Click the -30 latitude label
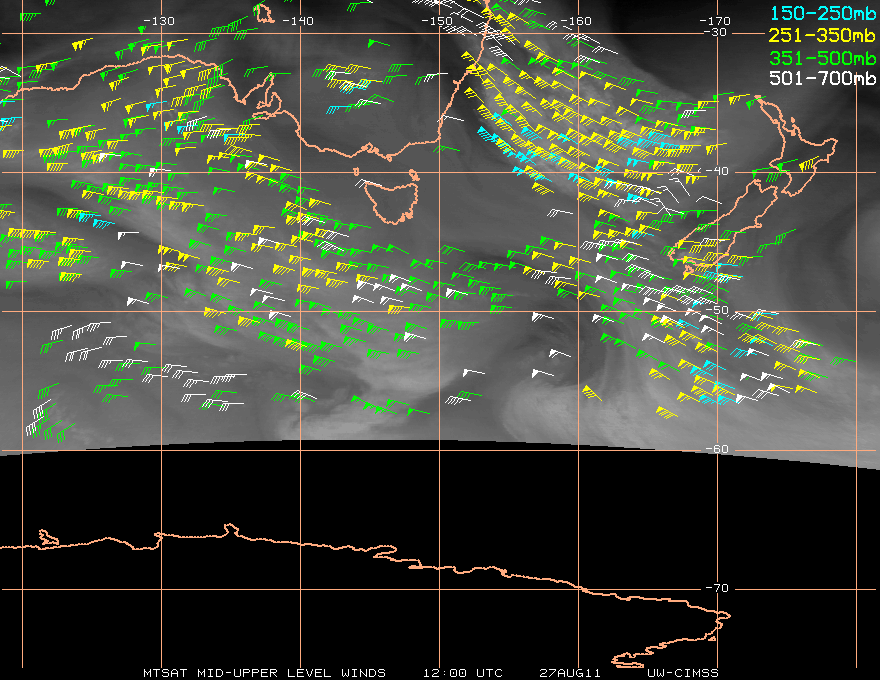Image resolution: width=880 pixels, height=680 pixels. (714, 32)
